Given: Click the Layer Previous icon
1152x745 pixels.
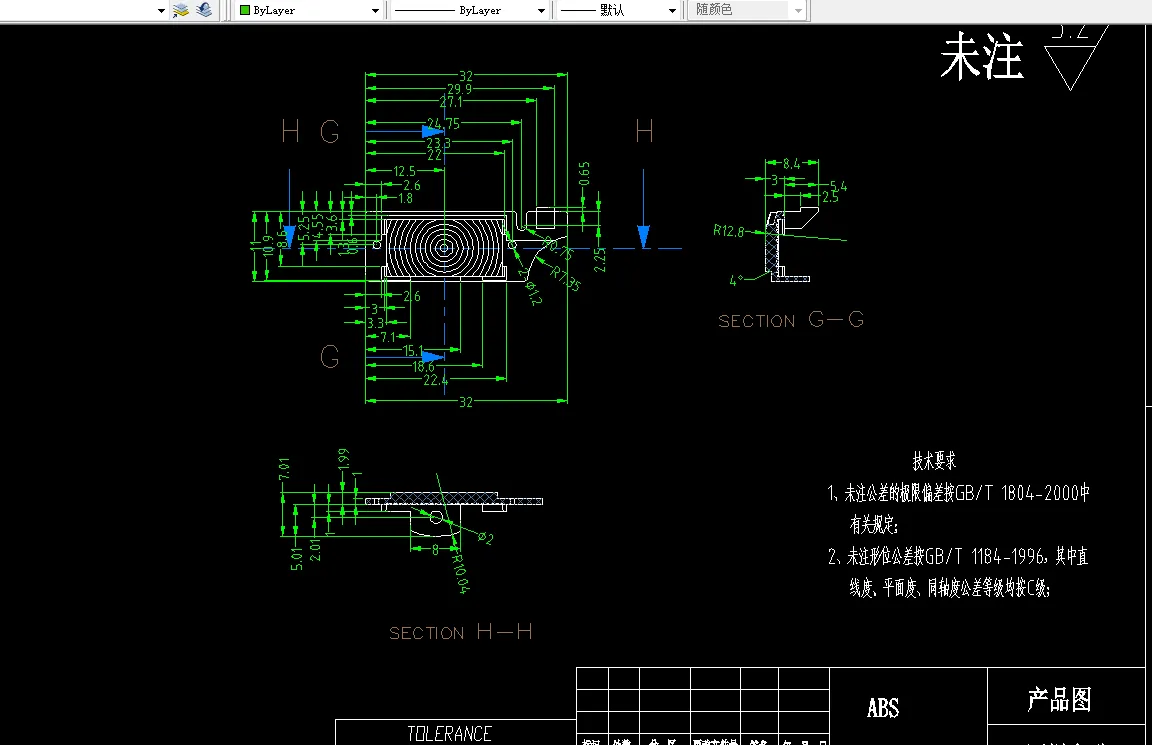Looking at the screenshot, I should tap(204, 10).
